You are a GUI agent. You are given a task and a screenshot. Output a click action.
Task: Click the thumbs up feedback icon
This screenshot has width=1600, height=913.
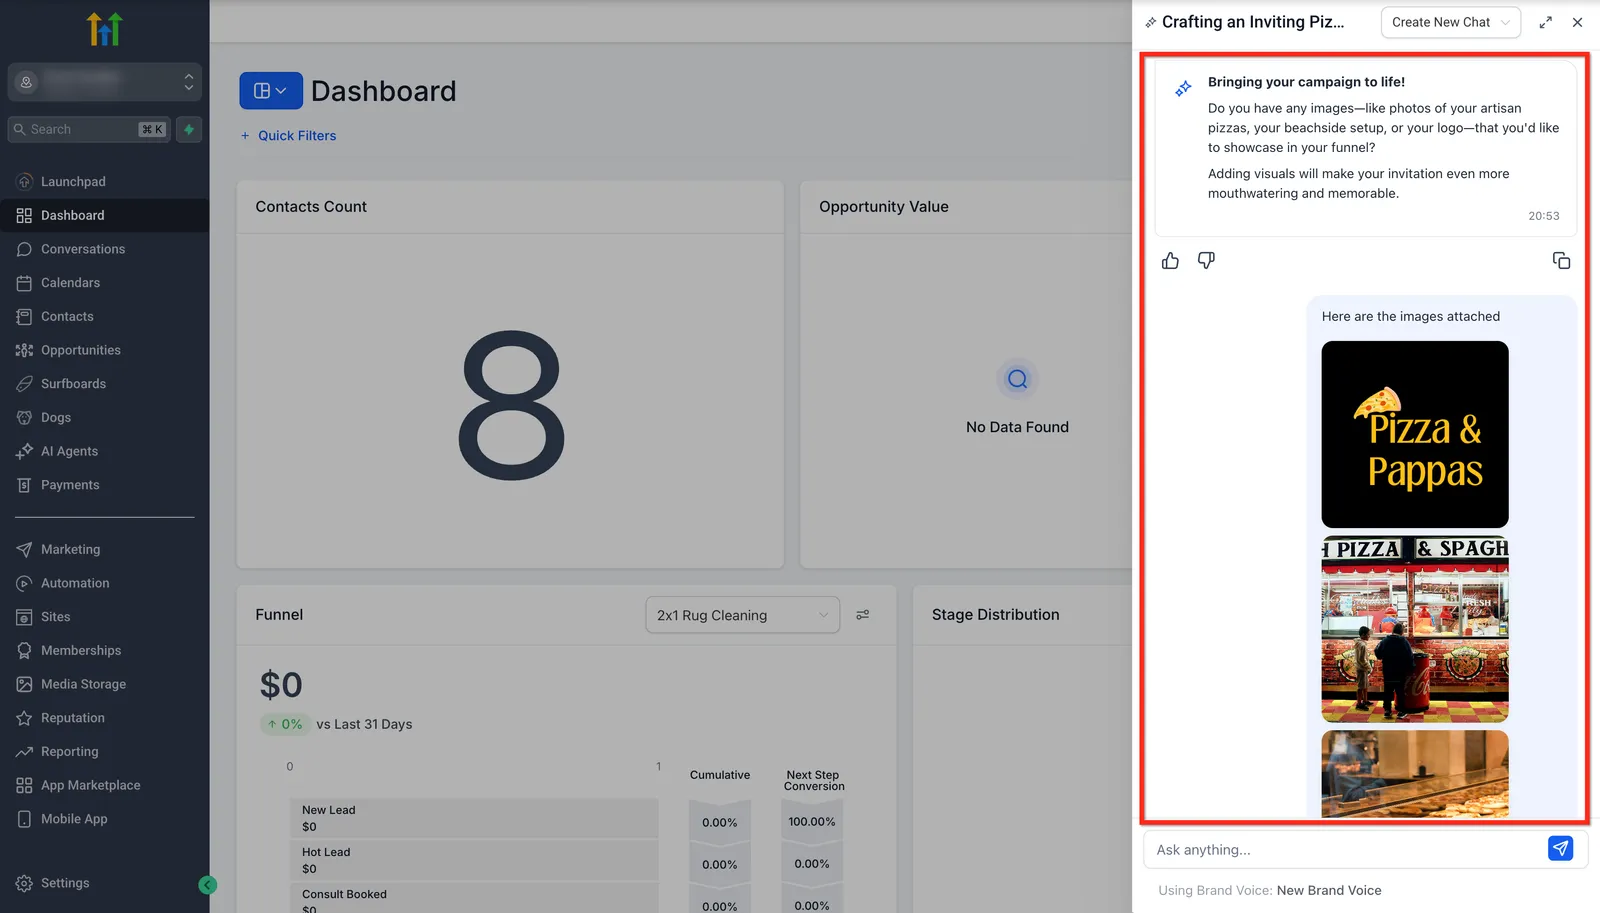point(1170,261)
